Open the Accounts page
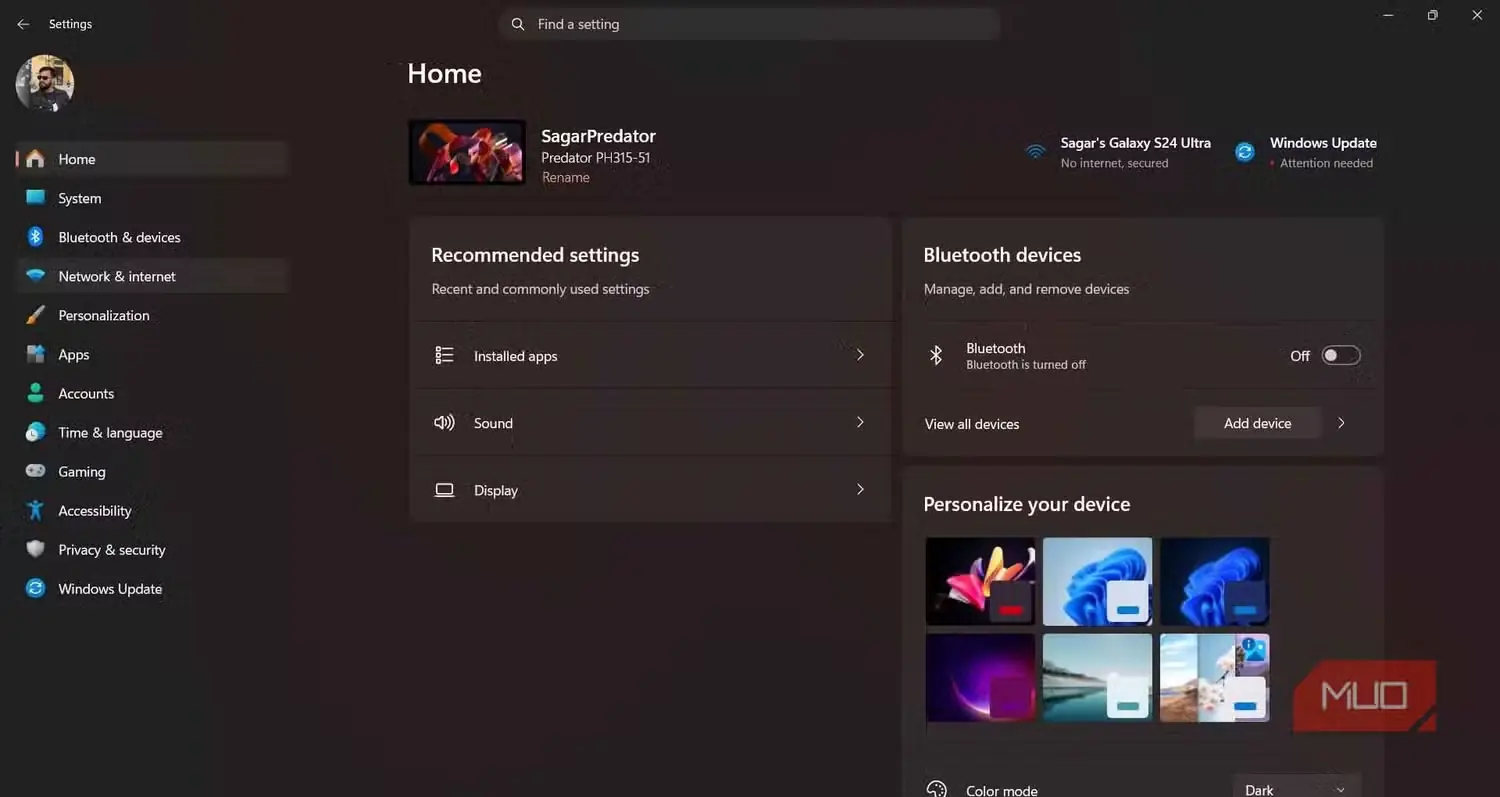Viewport: 1500px width, 797px height. coord(152,393)
